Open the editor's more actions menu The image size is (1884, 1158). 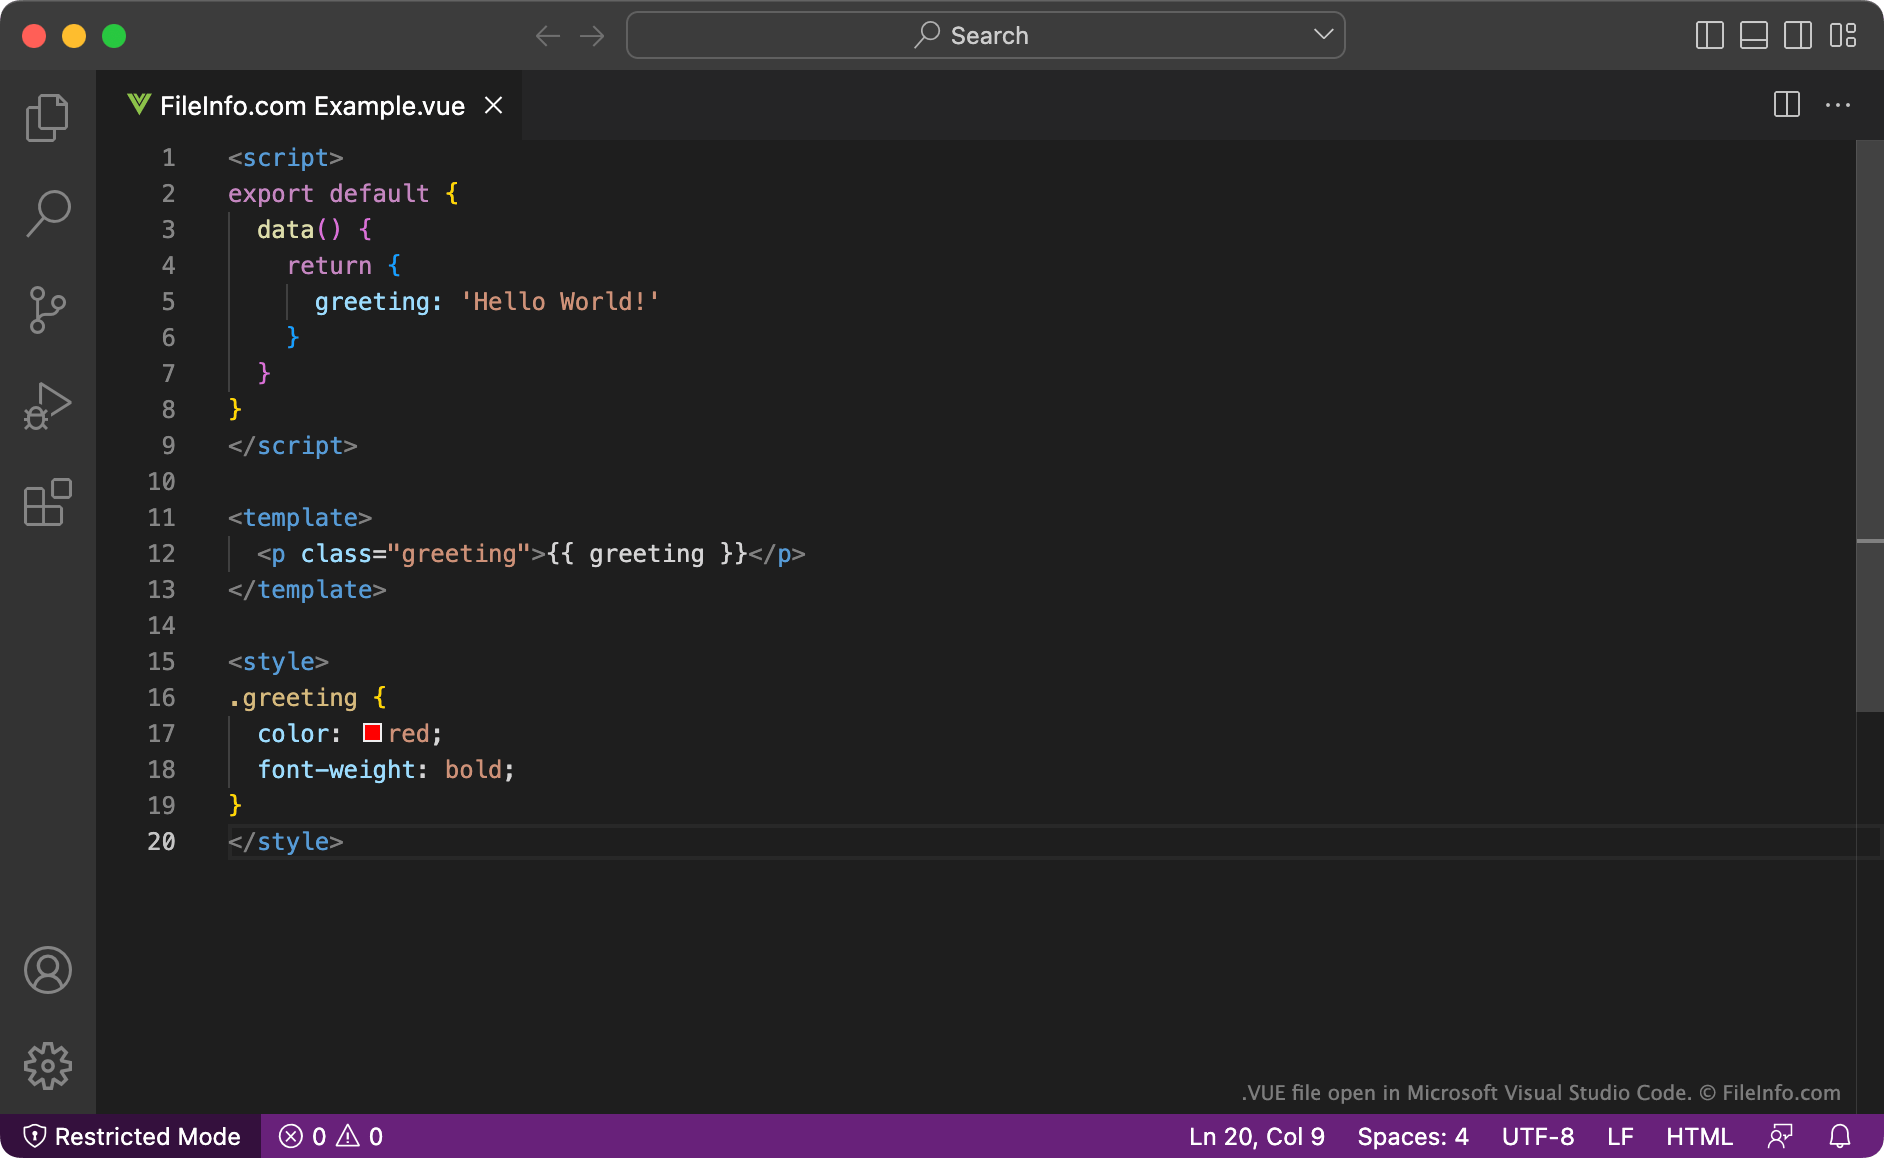(x=1838, y=106)
